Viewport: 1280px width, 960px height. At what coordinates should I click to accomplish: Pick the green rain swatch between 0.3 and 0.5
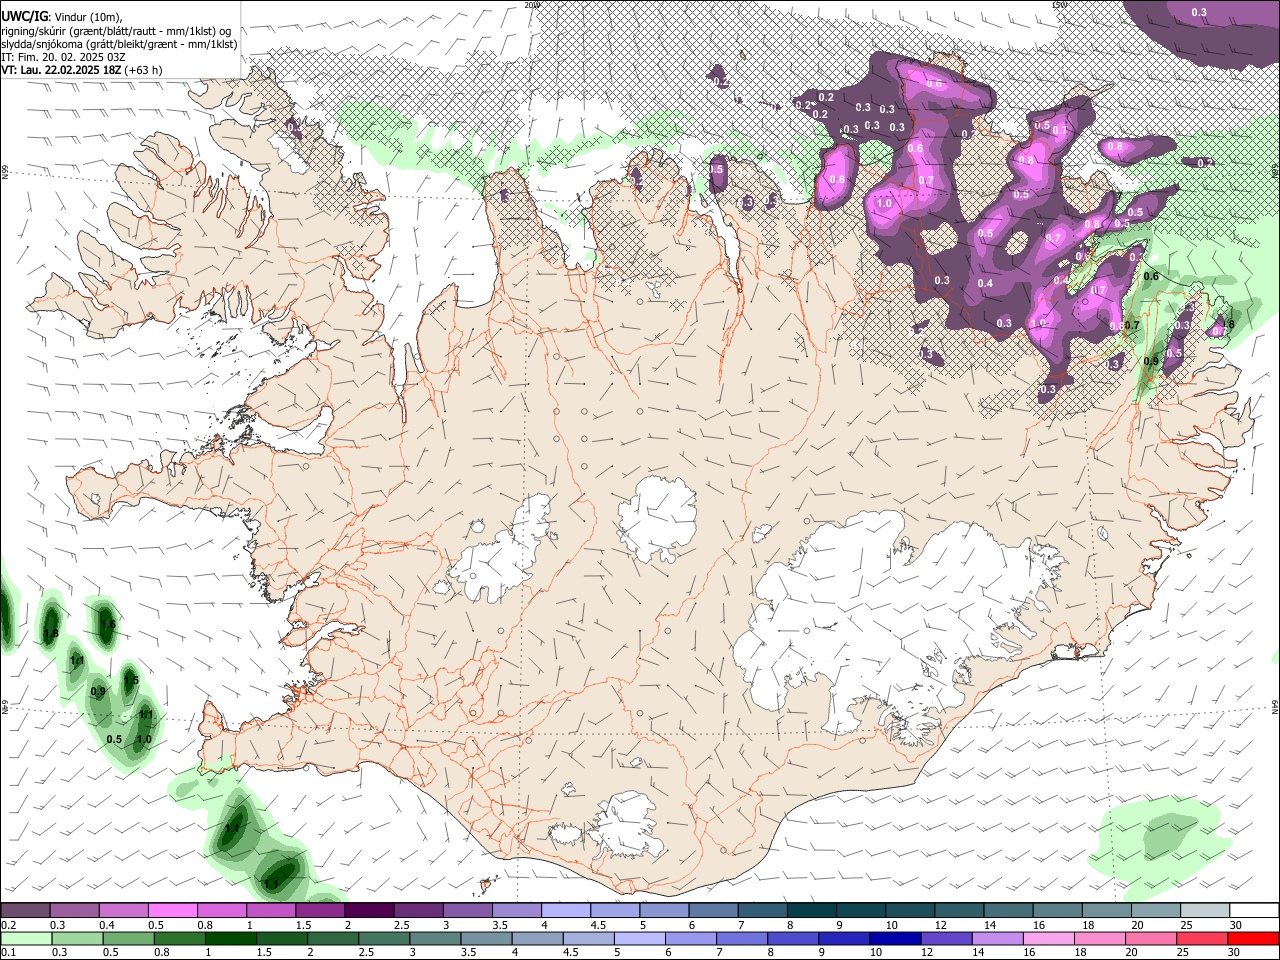79,938
